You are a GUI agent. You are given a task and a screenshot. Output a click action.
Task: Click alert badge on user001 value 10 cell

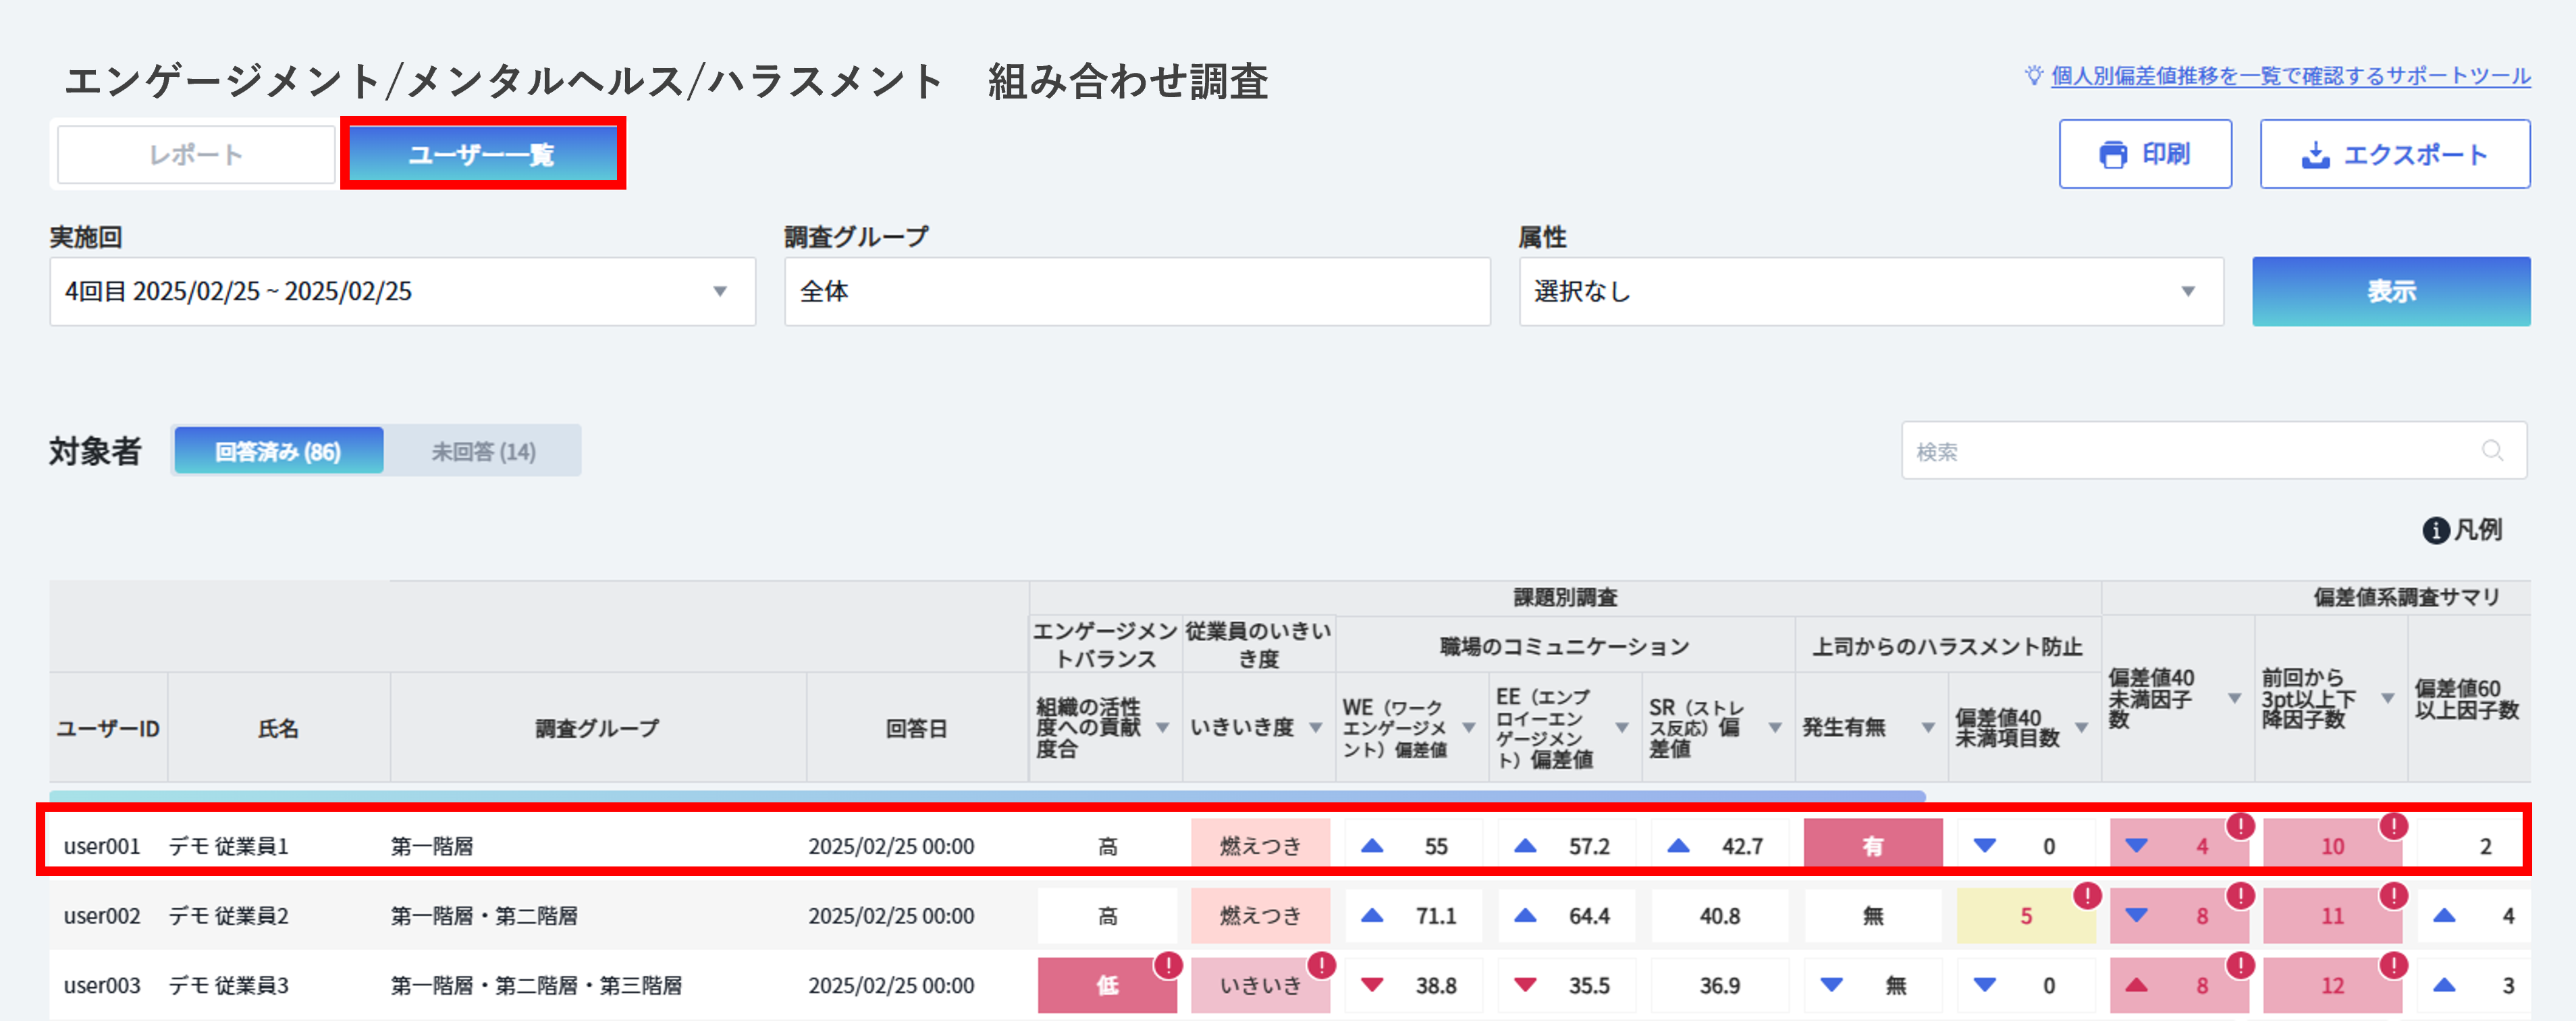point(2393,826)
